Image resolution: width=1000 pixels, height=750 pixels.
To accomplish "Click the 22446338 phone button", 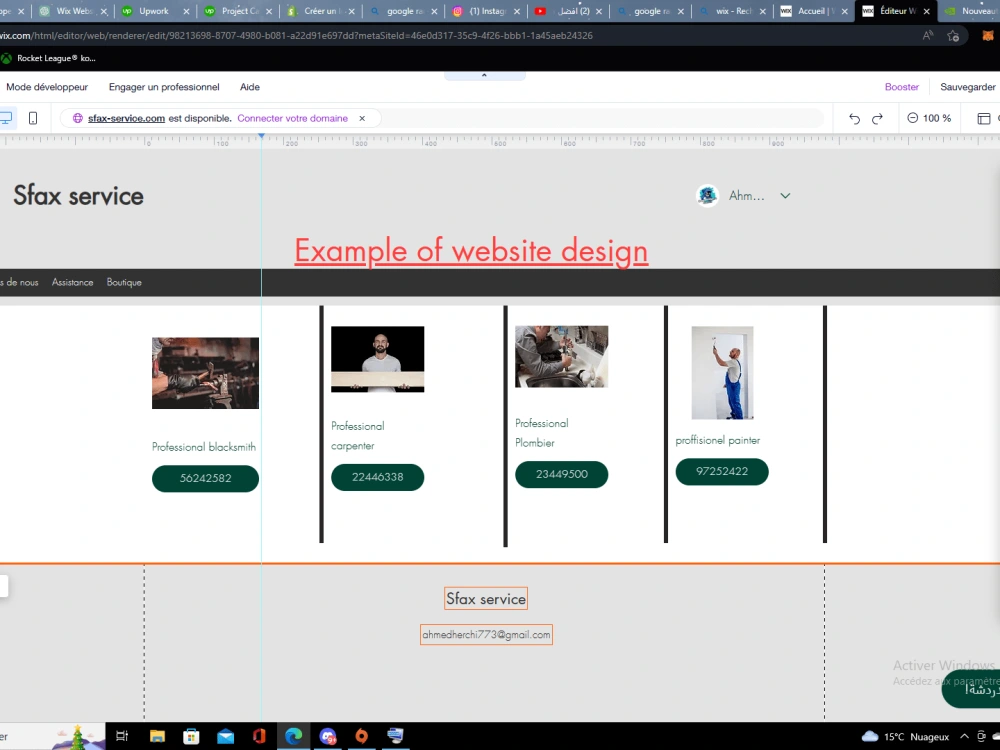I will (378, 477).
